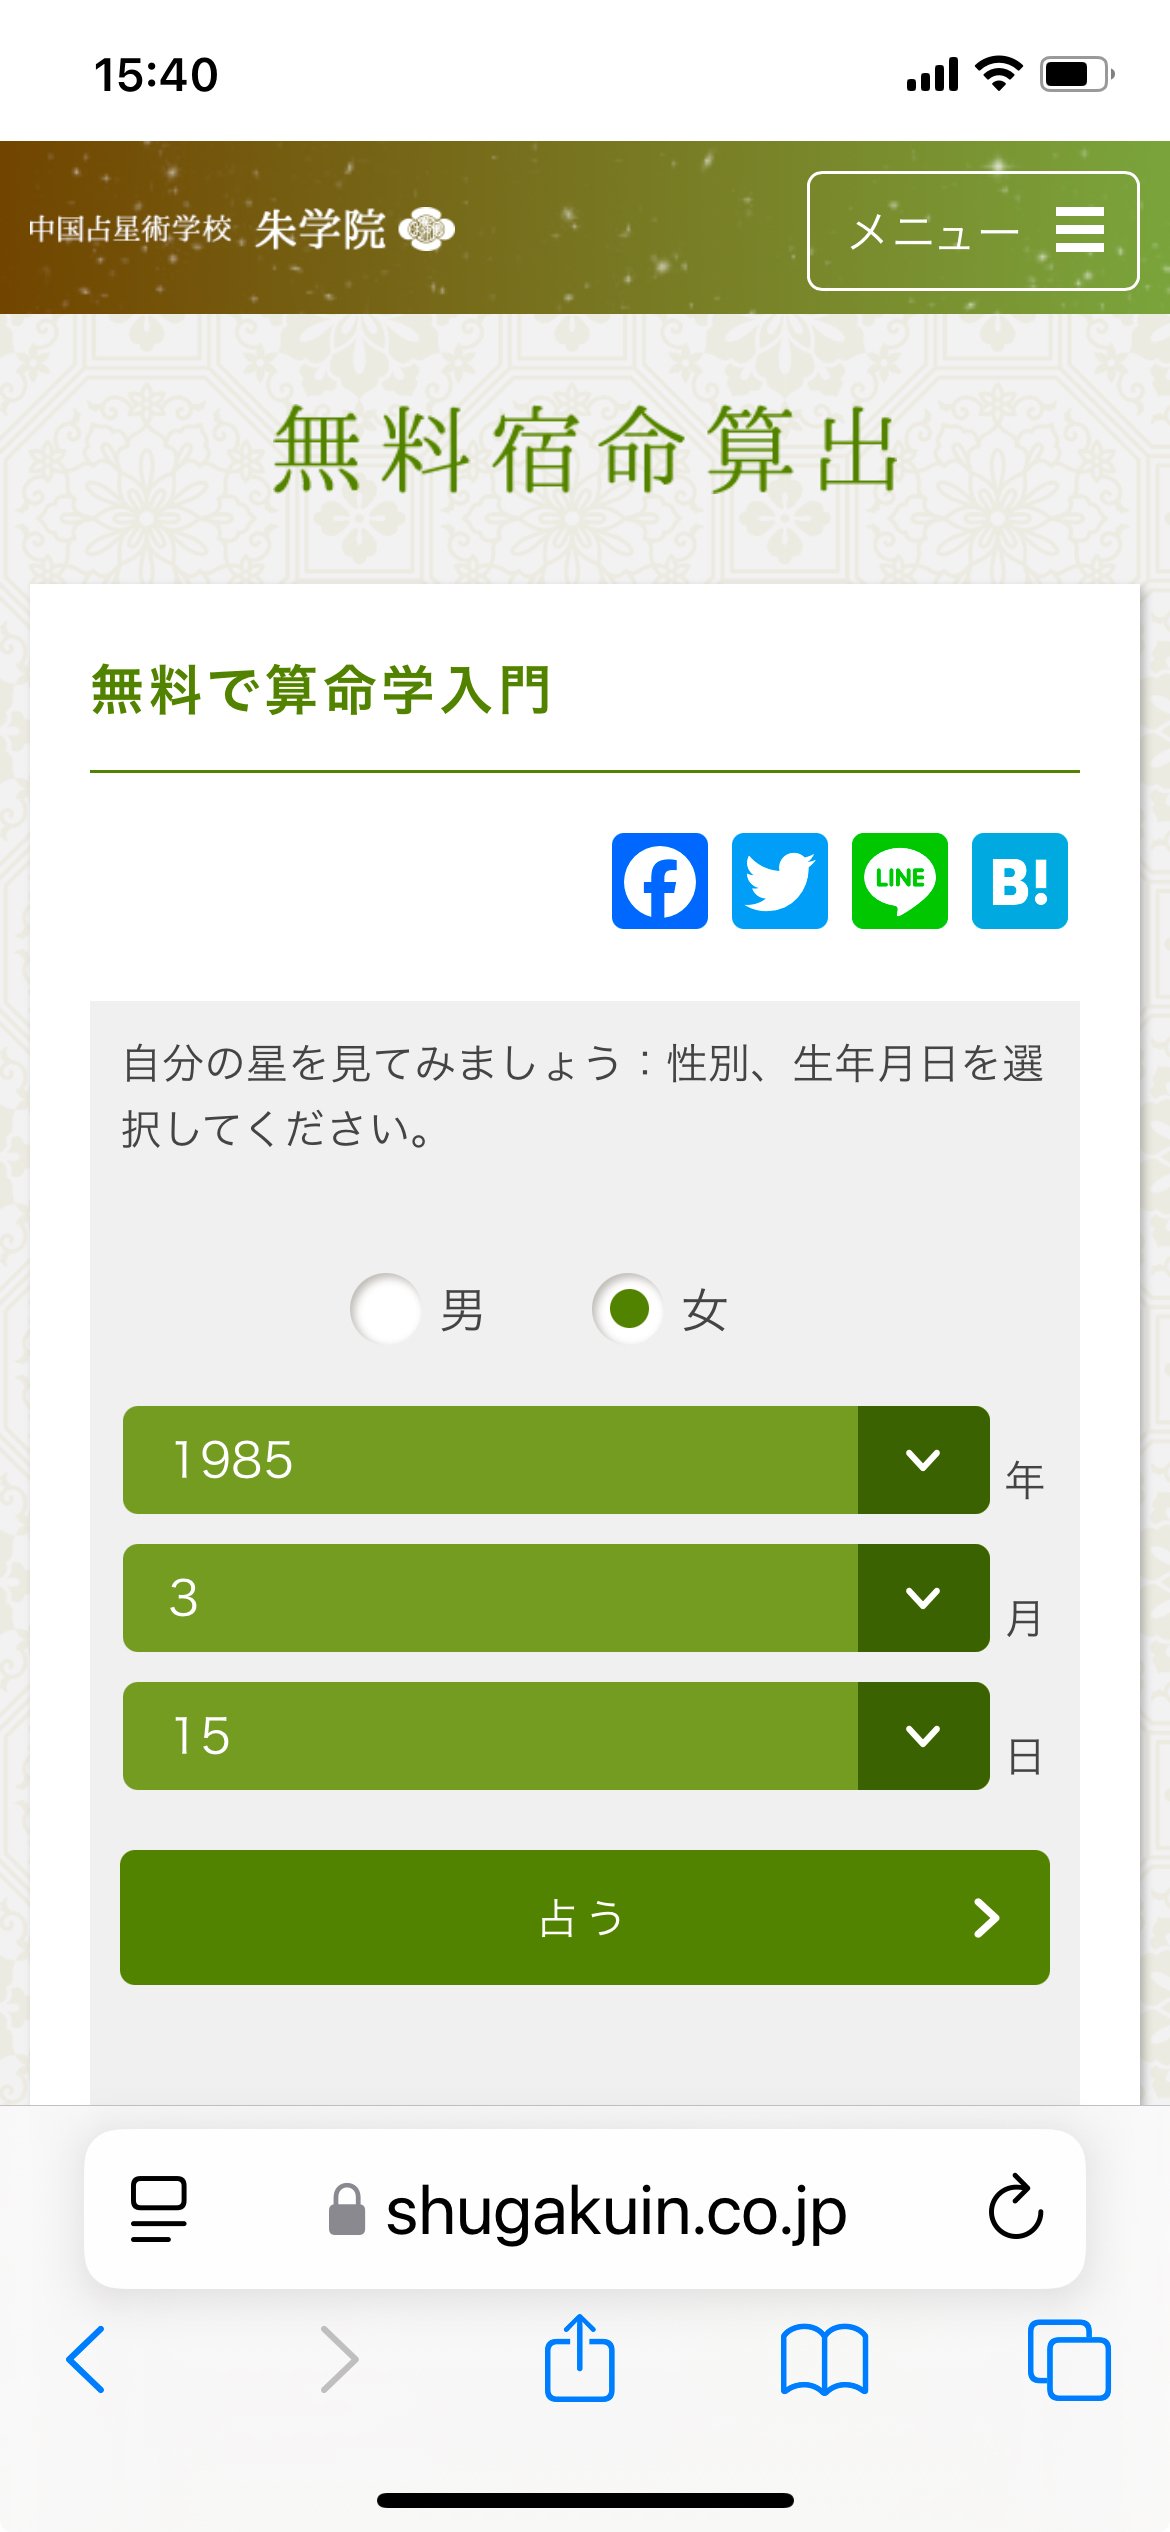Tap the 無料で算命学入門 heading
Screen dimensions: 1170x2532
point(320,690)
